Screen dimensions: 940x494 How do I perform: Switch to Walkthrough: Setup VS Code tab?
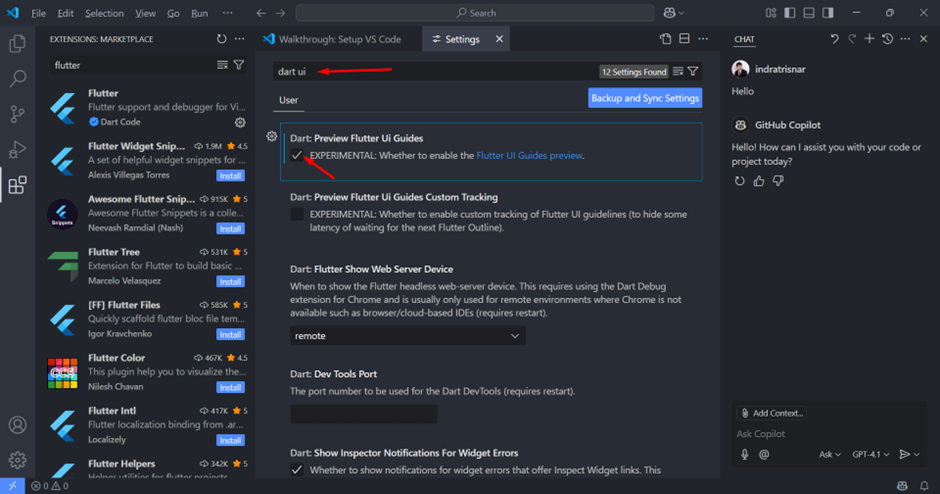pyautogui.click(x=339, y=39)
